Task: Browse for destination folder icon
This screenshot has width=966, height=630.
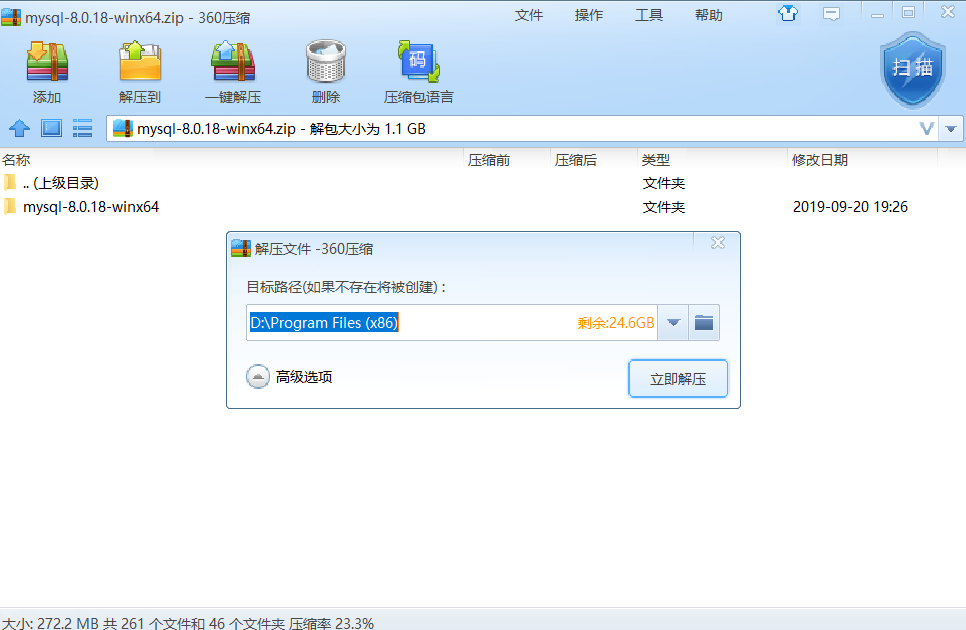Action: (704, 323)
